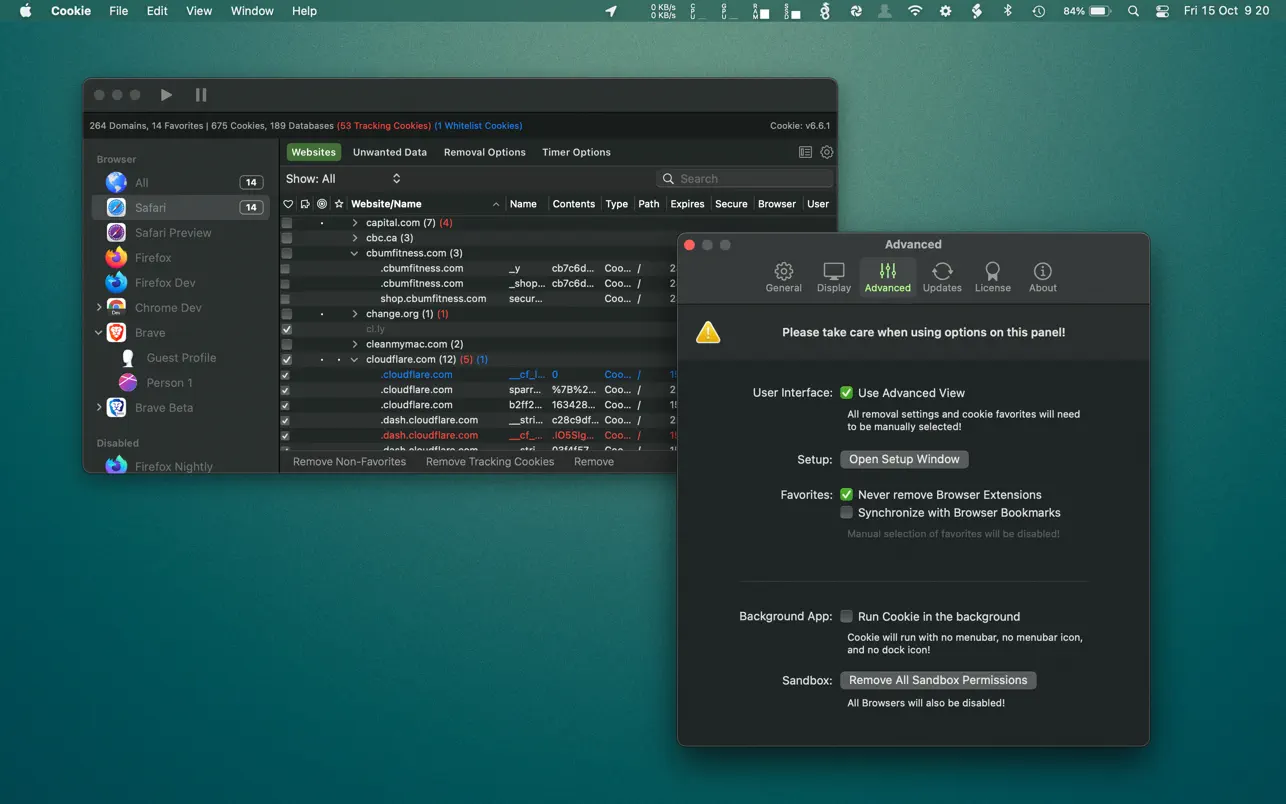Disable the Use Advanced View checkbox

847,393
